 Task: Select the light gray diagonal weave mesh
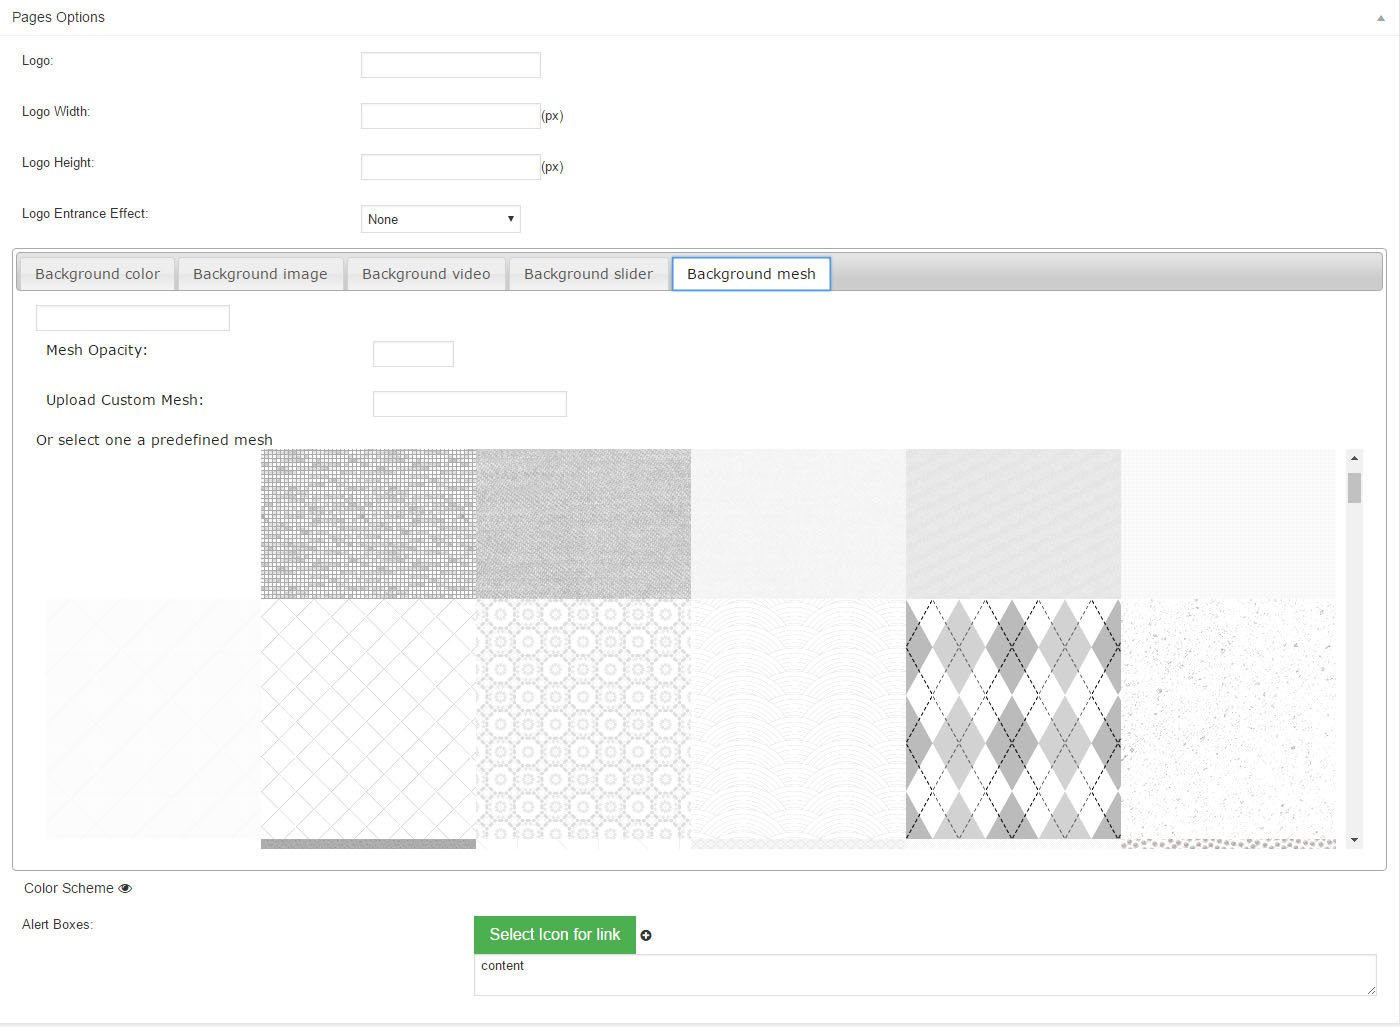coord(1013,524)
